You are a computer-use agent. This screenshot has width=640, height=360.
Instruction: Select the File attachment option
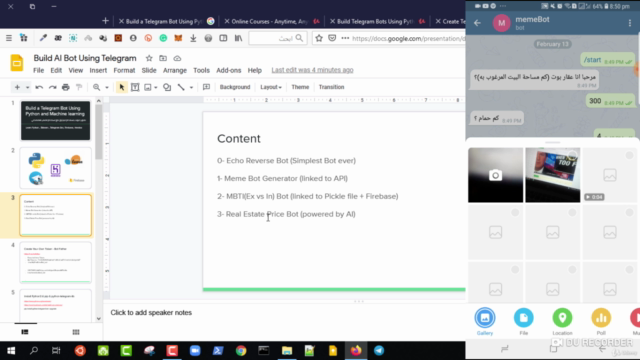(524, 322)
